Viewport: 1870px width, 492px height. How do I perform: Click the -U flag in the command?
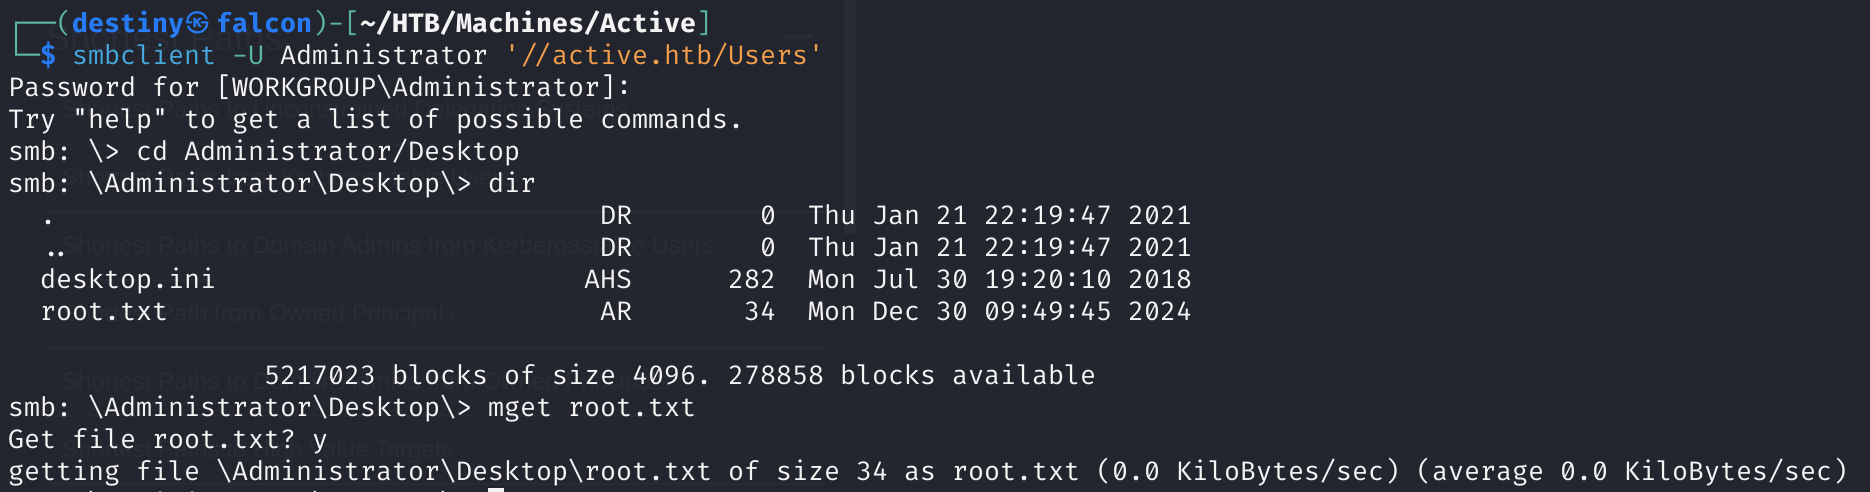click(x=248, y=55)
